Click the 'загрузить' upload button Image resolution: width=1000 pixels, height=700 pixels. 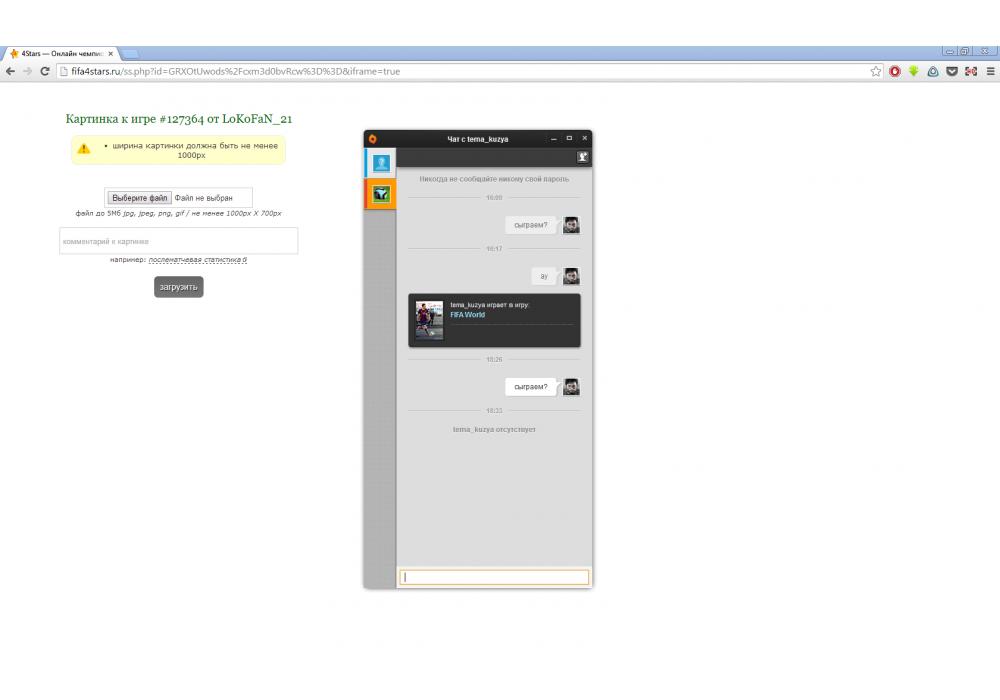[x=178, y=287]
